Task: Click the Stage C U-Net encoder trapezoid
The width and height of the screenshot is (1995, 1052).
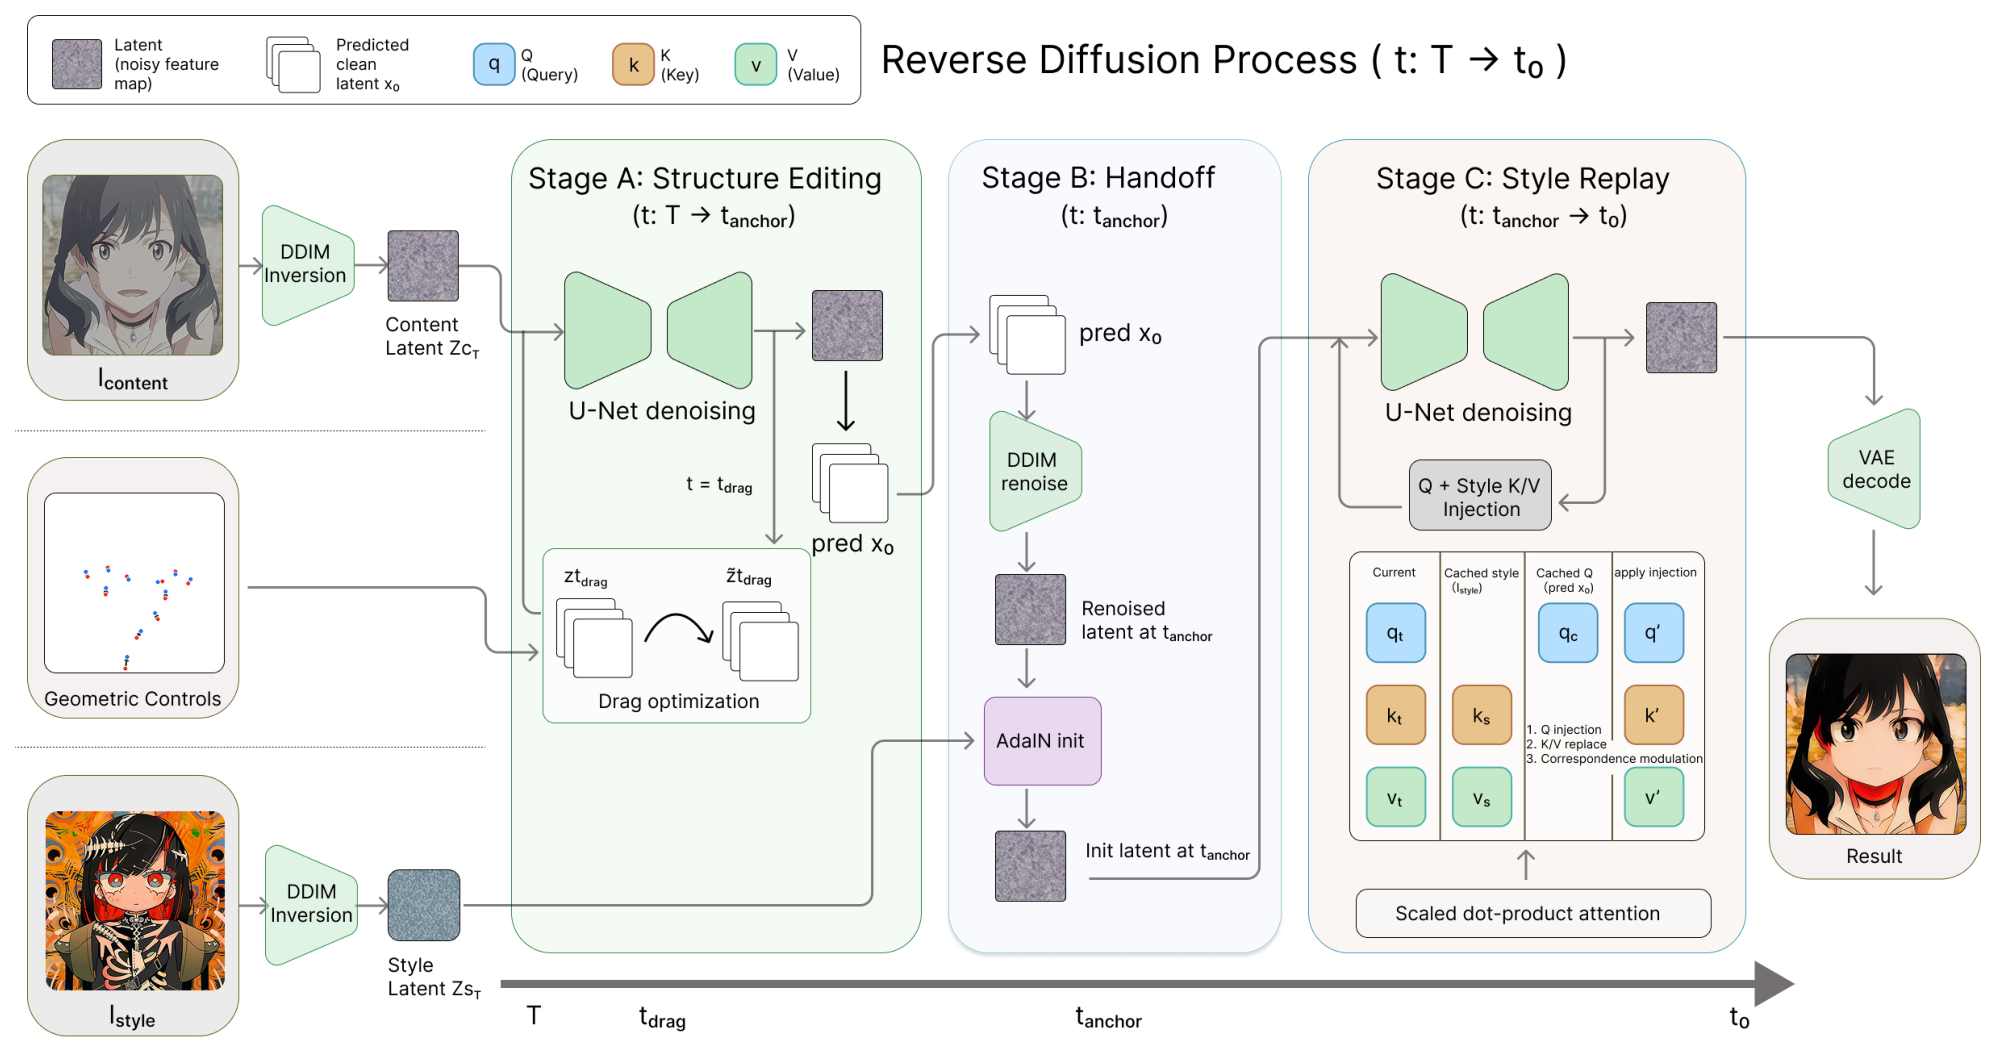Action: coord(1424,332)
